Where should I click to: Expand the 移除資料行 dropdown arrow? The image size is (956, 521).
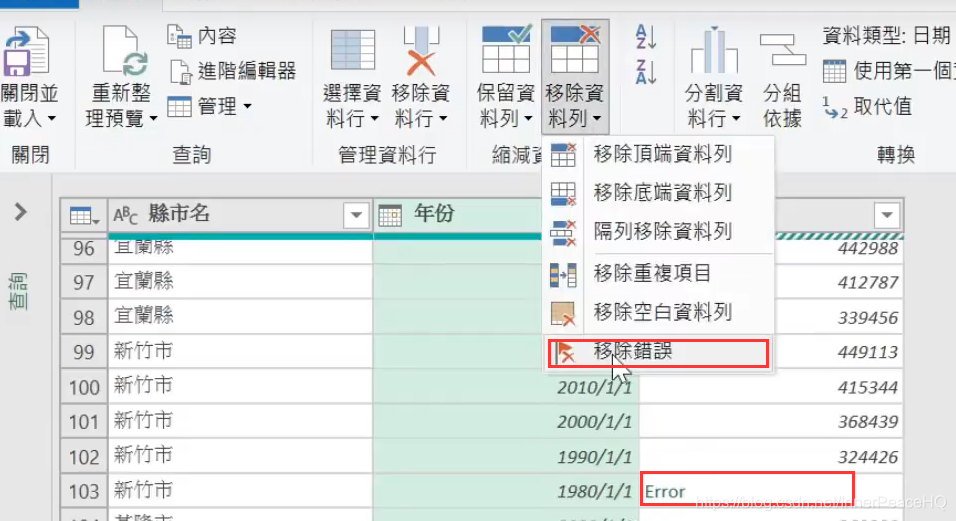[443, 118]
